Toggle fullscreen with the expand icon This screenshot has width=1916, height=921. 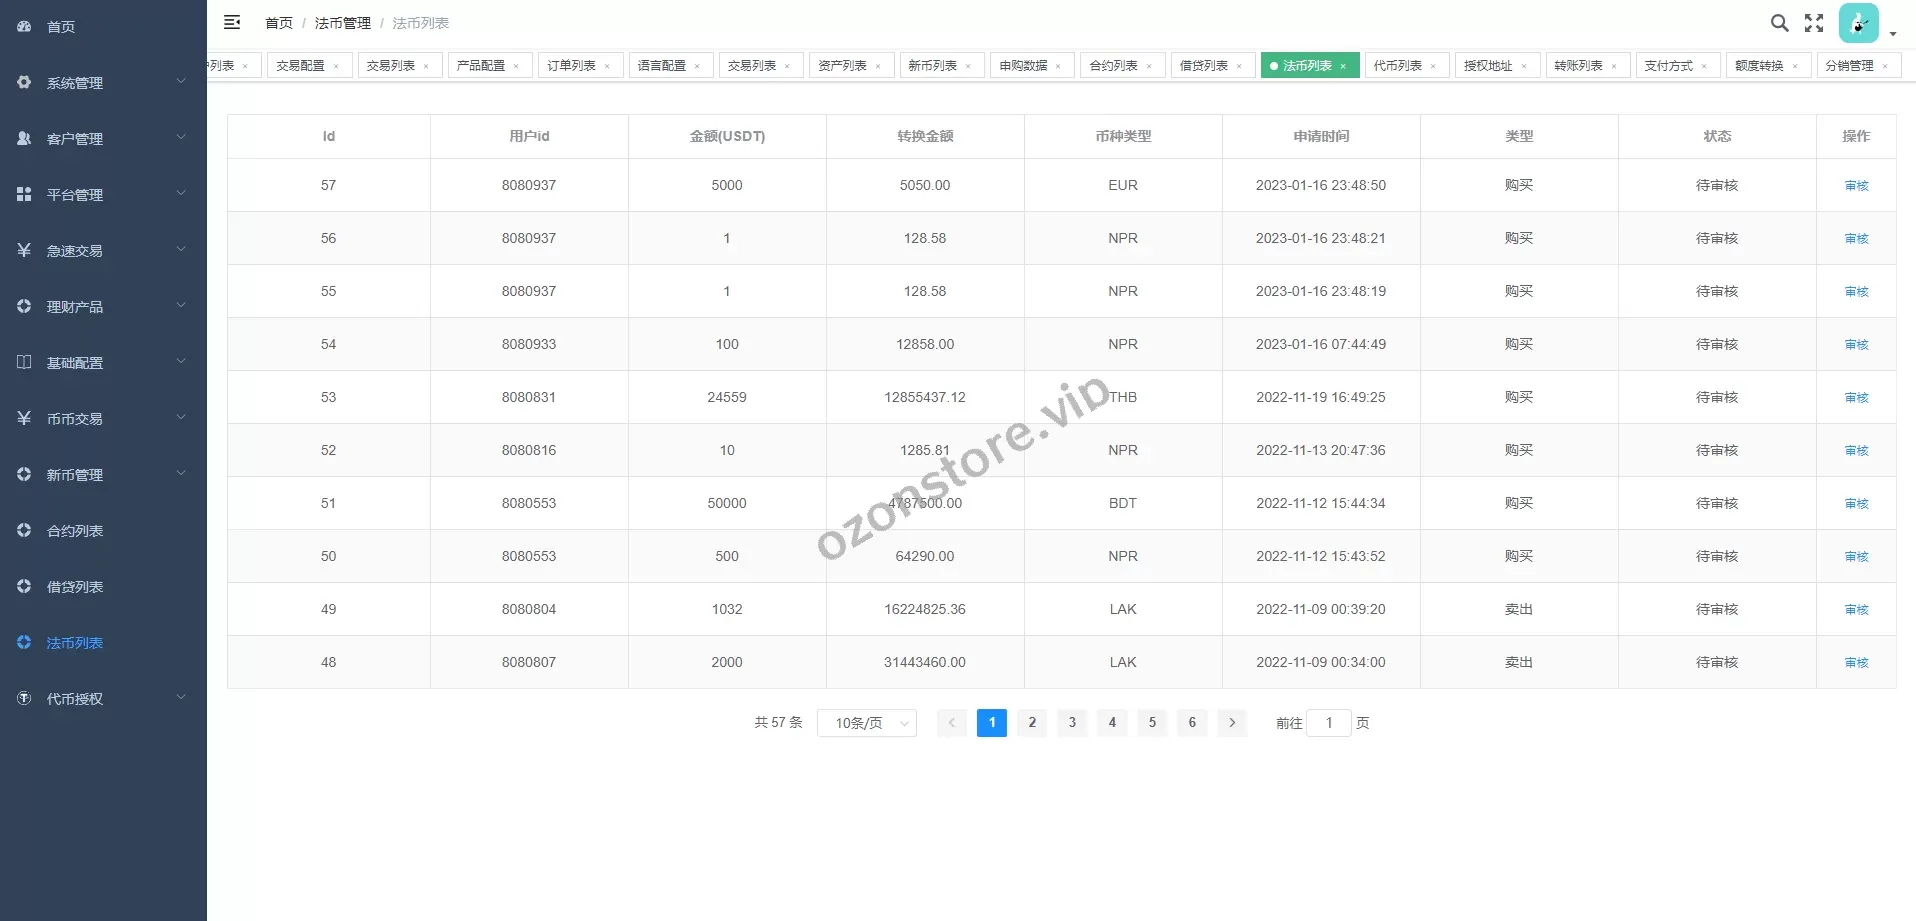pos(1814,23)
